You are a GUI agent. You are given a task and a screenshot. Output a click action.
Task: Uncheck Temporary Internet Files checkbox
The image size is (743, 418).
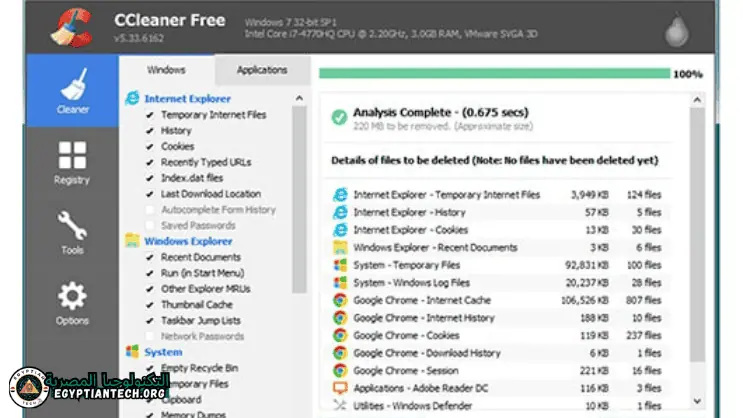150,115
